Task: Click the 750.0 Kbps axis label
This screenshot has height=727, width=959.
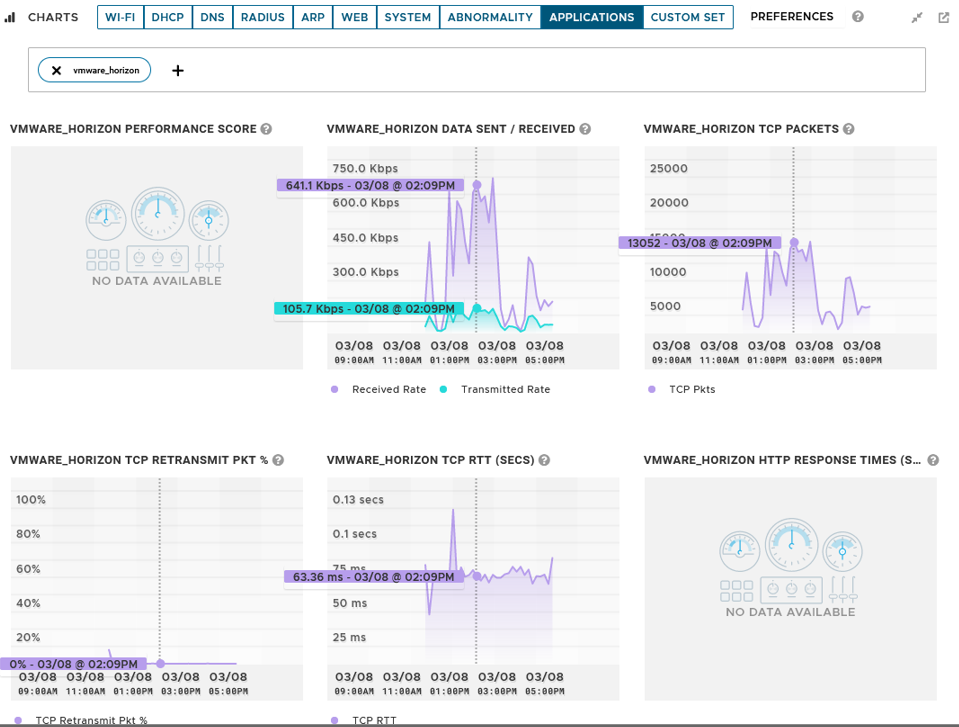Action: pos(365,168)
